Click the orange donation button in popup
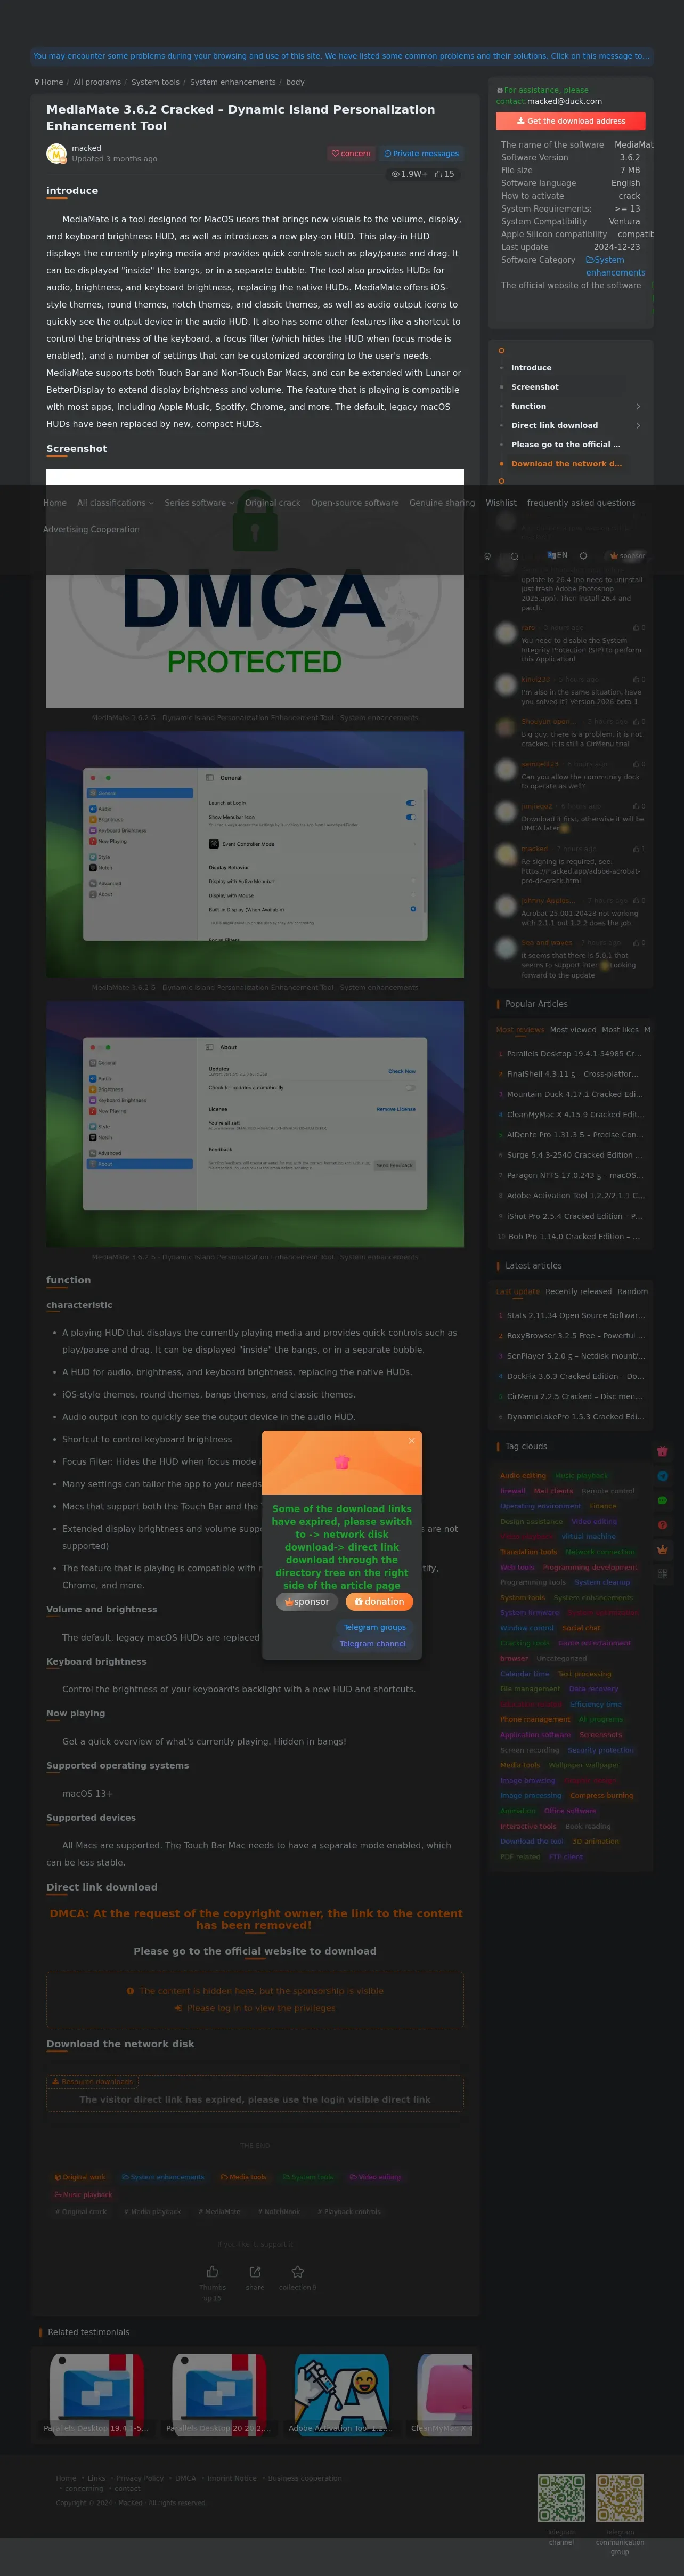The image size is (684, 2576). 379,1601
